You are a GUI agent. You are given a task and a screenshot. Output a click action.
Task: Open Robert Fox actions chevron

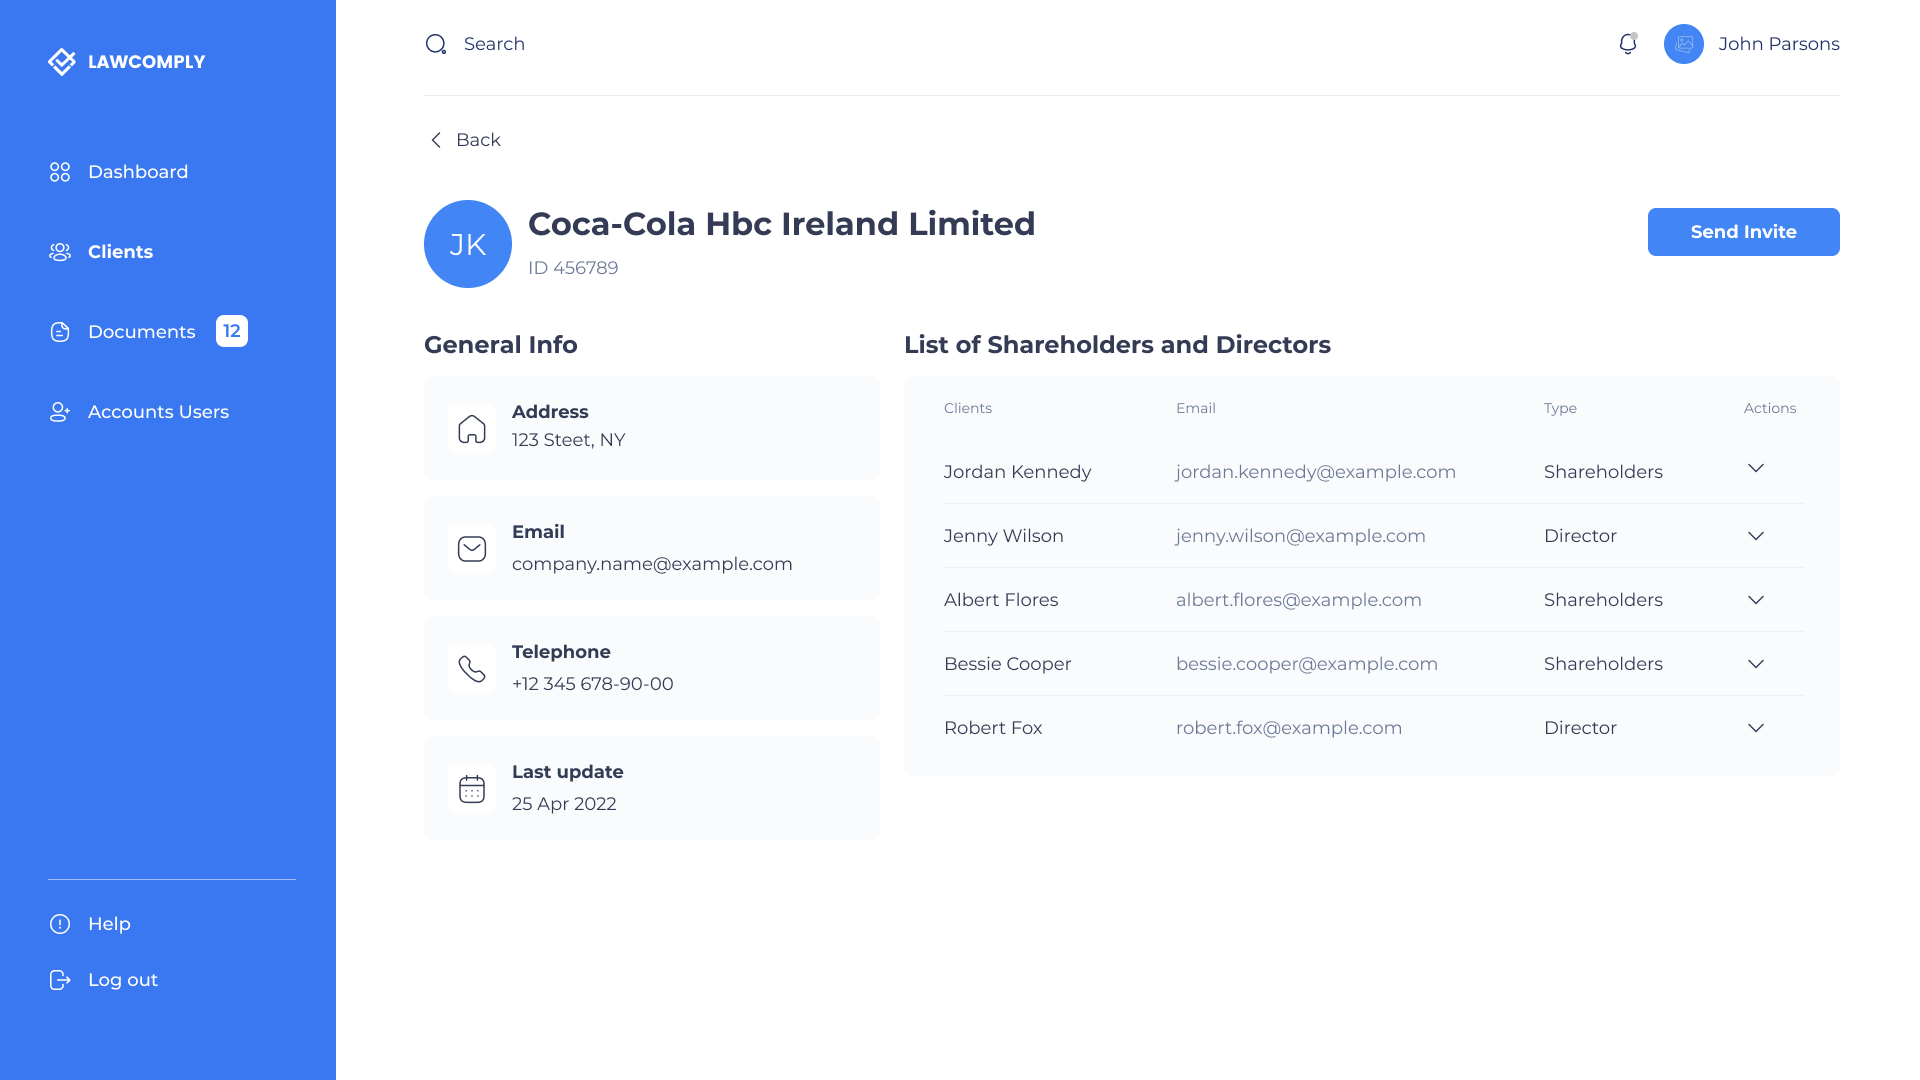click(x=1756, y=728)
